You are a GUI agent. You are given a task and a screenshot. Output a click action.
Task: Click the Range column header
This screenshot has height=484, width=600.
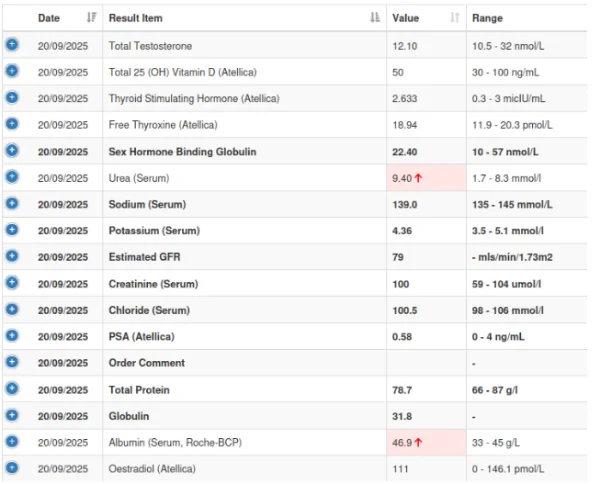tap(487, 18)
